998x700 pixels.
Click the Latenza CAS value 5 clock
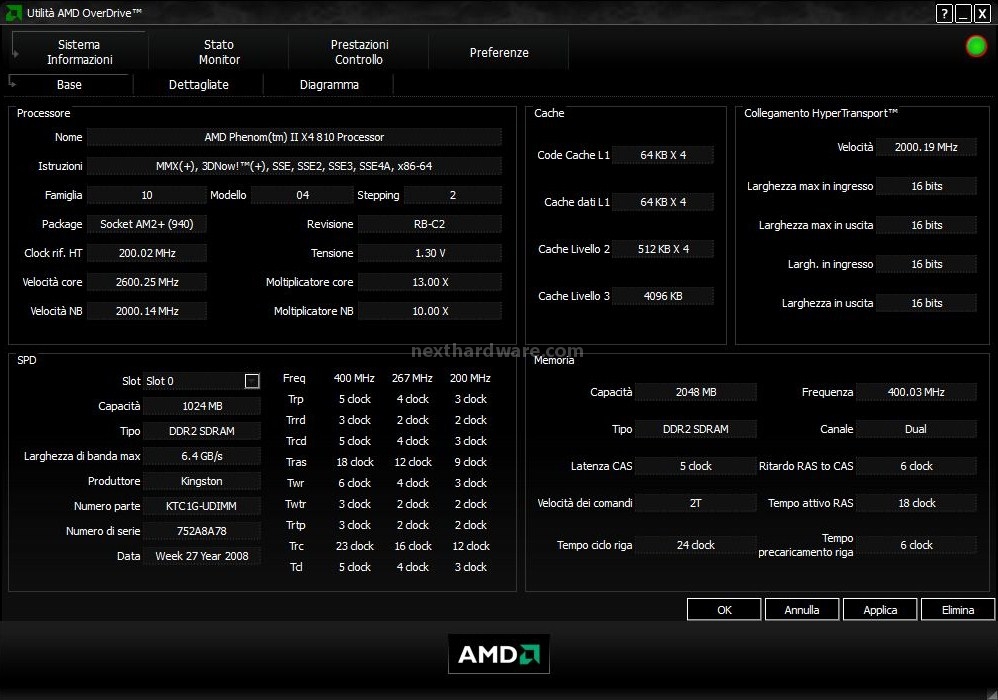696,466
